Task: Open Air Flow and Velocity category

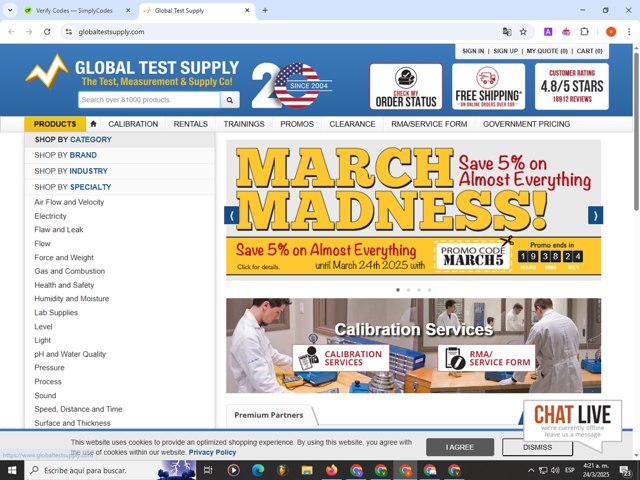Action: coord(69,202)
